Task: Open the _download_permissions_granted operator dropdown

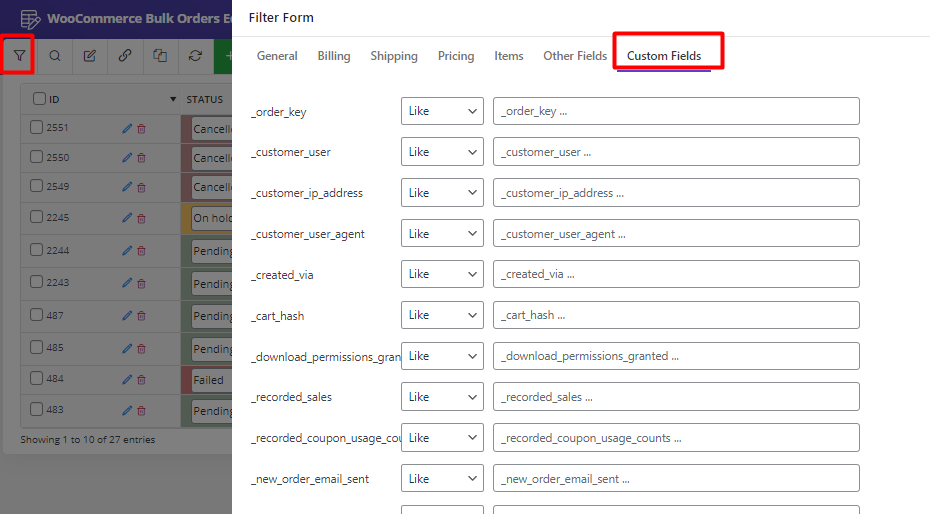Action: tap(442, 356)
